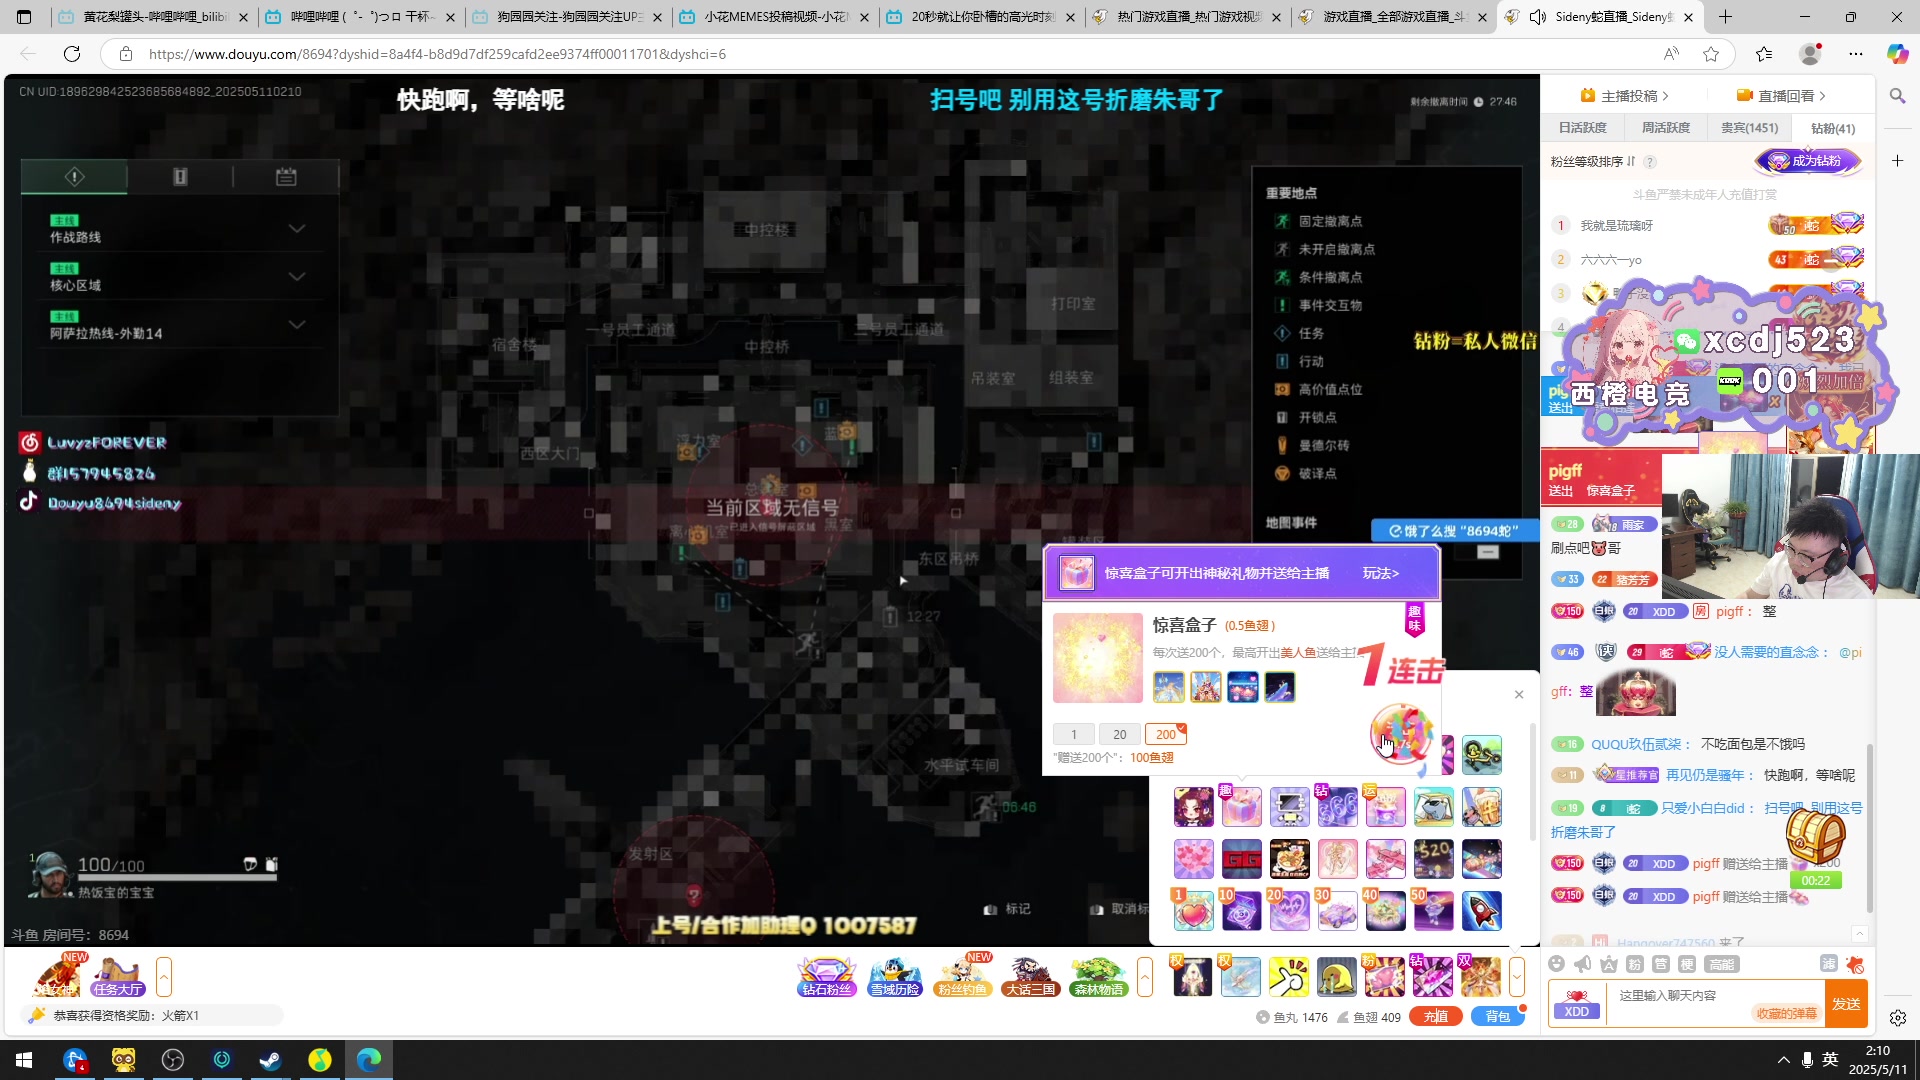Viewport: 1920px width, 1080px height.
Task: Expand quick gift bar dropdown arrow
Action: coord(1517,977)
